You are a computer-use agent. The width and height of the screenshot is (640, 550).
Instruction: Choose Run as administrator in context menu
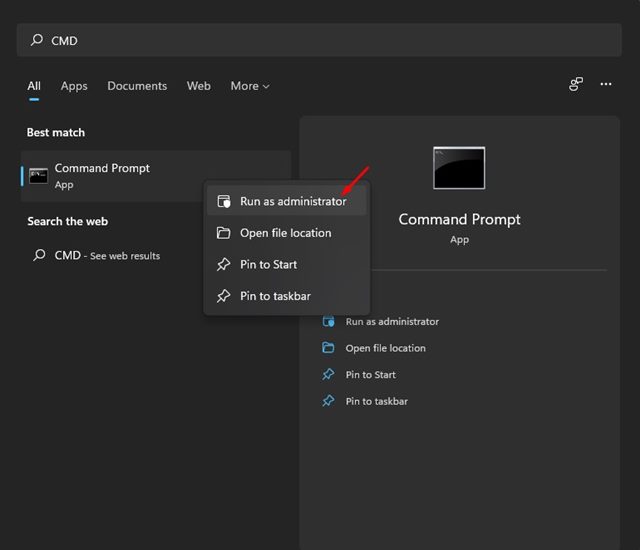(292, 201)
